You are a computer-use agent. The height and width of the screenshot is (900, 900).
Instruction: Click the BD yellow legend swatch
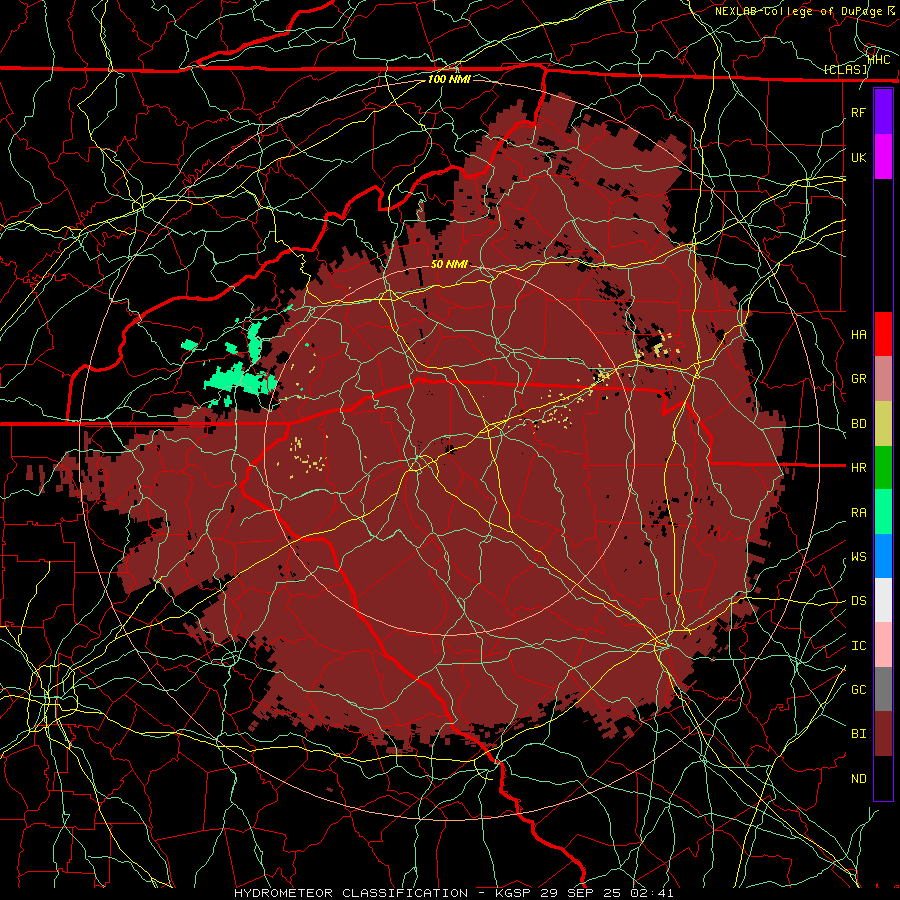click(x=883, y=424)
